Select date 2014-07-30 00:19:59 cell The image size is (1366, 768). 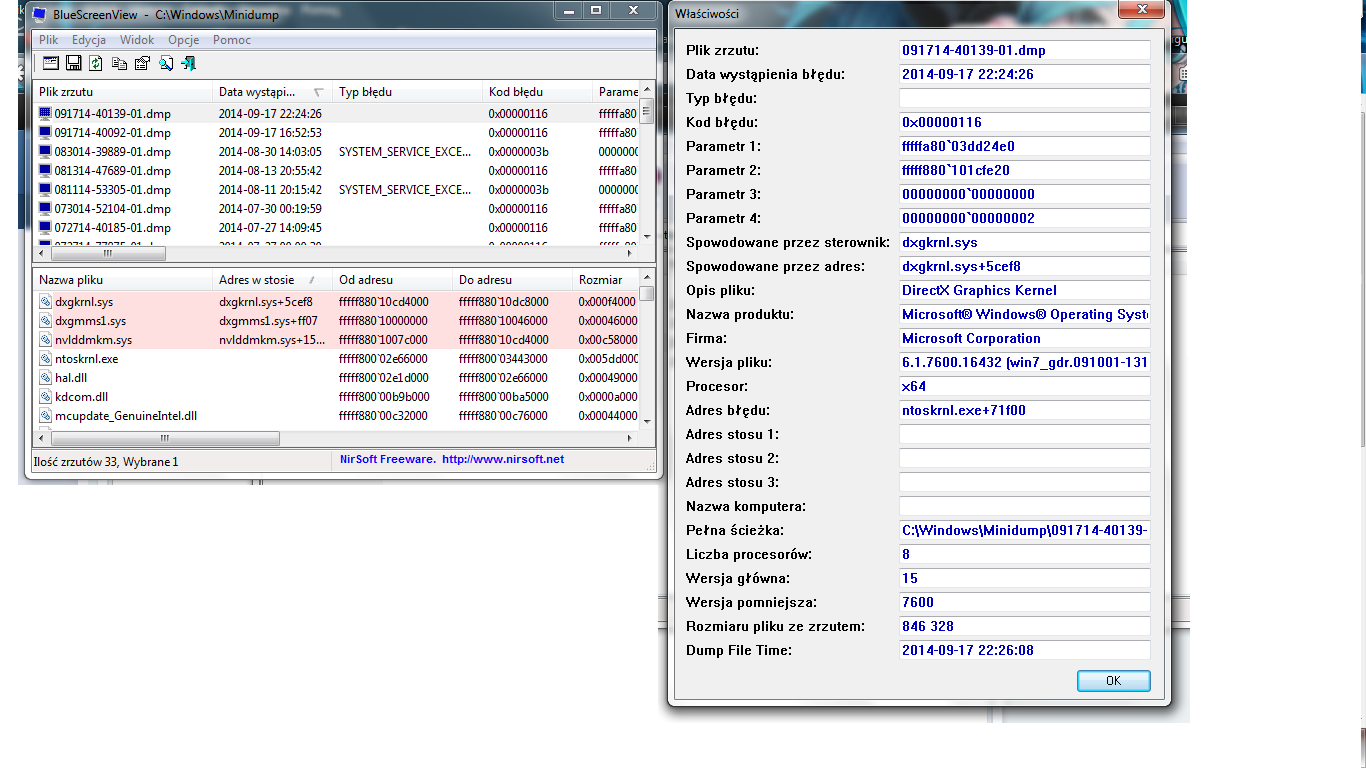coord(270,208)
